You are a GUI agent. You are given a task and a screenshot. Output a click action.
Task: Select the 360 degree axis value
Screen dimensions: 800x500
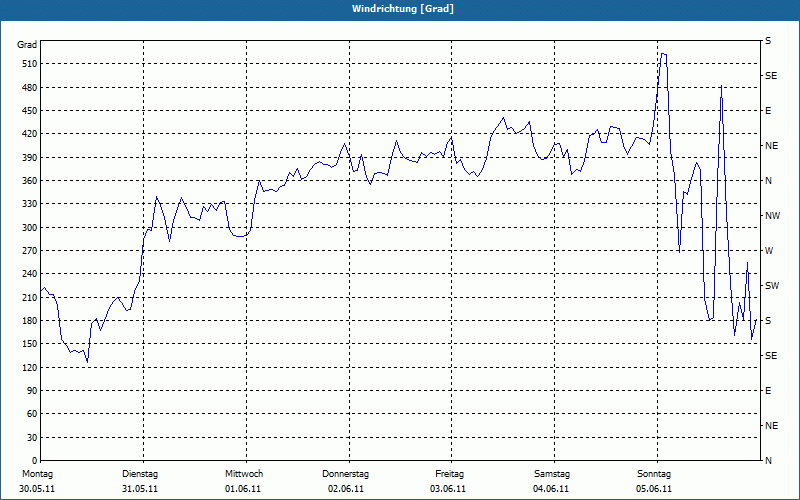click(x=29, y=181)
